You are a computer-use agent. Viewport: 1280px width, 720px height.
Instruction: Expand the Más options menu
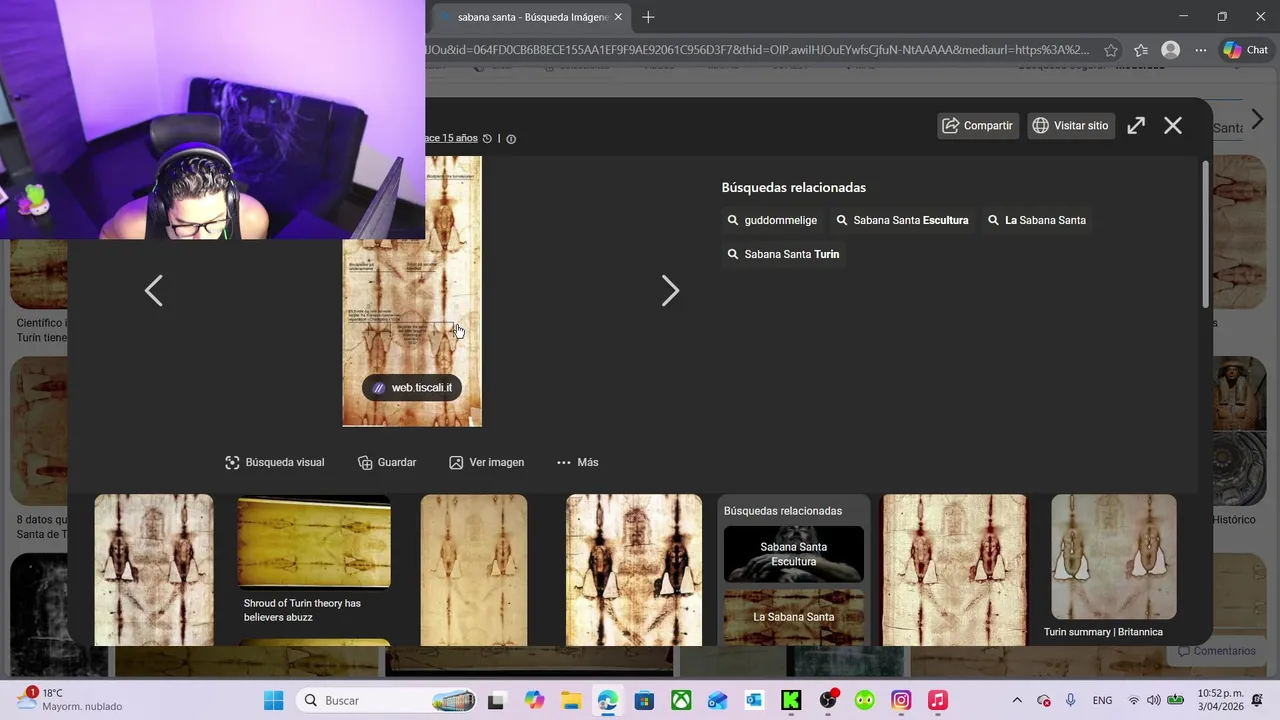pyautogui.click(x=577, y=462)
